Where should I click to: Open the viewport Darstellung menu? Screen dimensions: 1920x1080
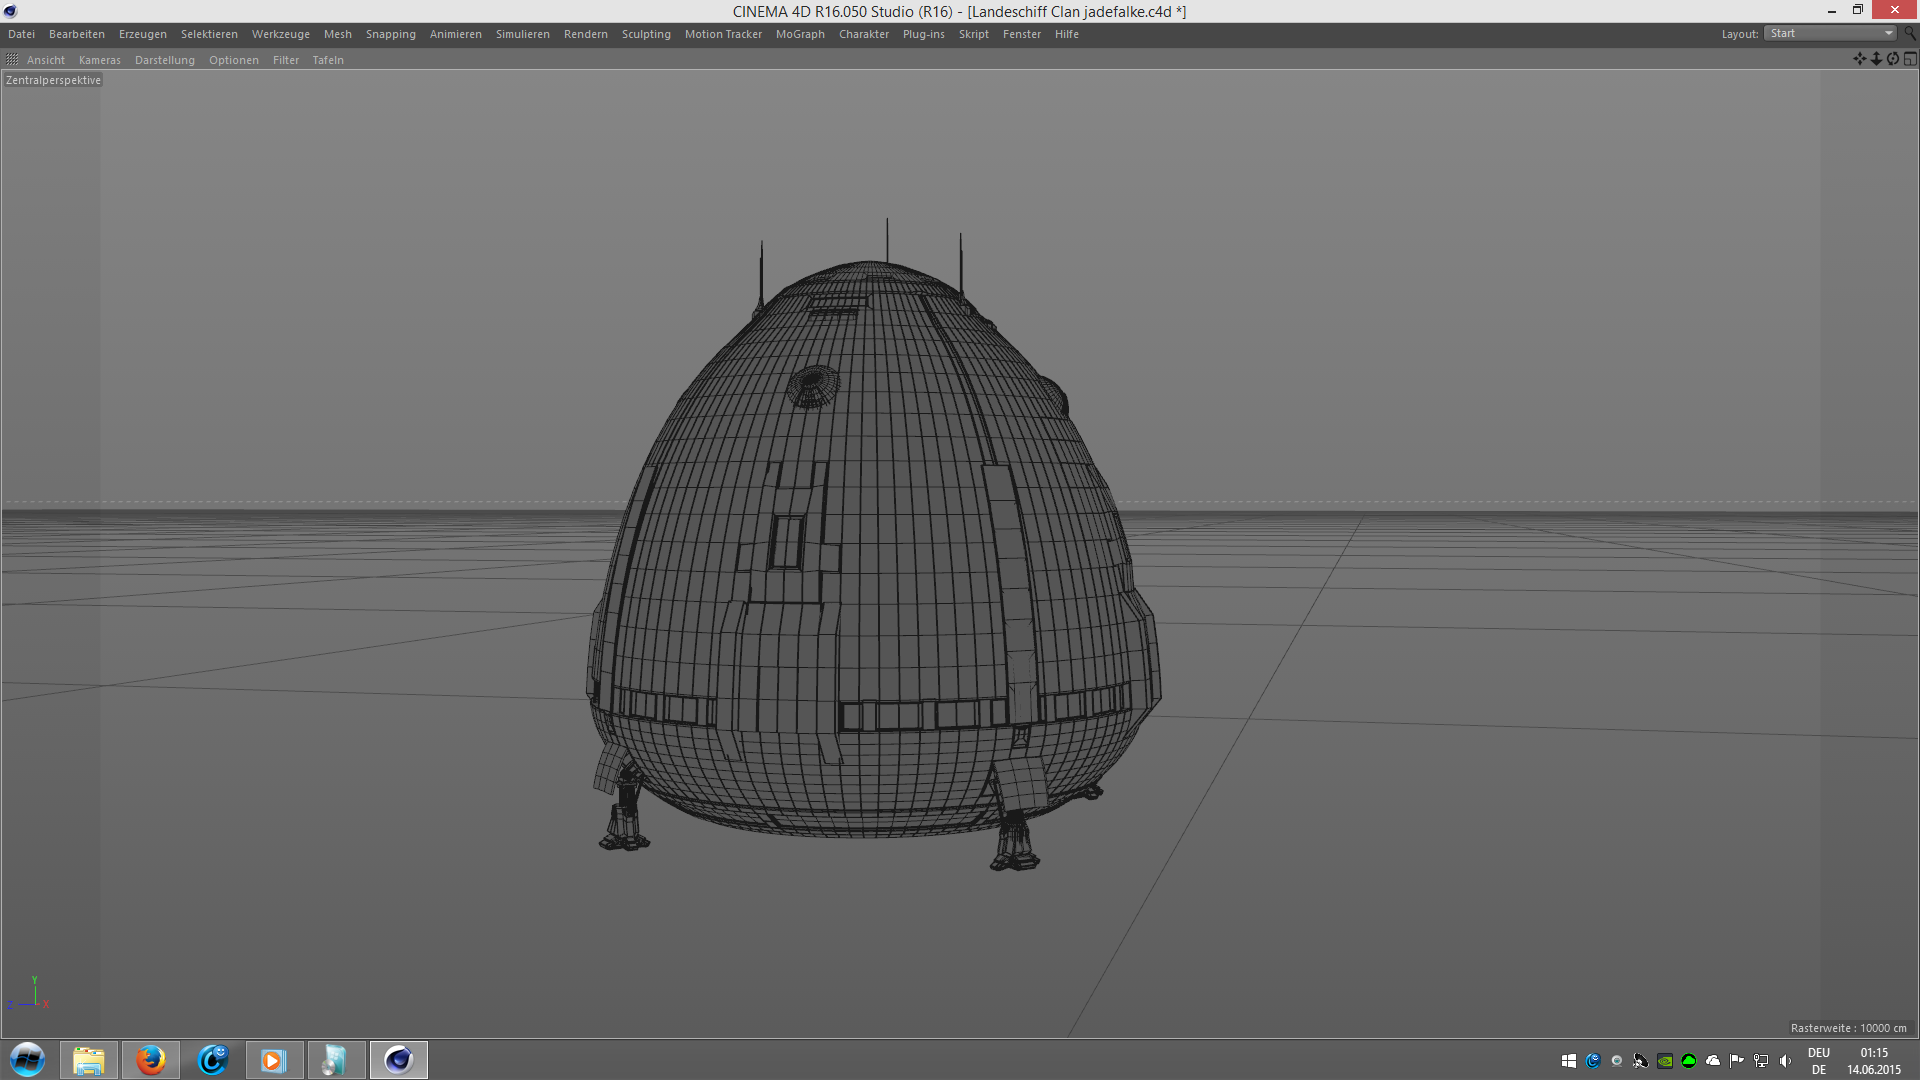click(x=165, y=60)
